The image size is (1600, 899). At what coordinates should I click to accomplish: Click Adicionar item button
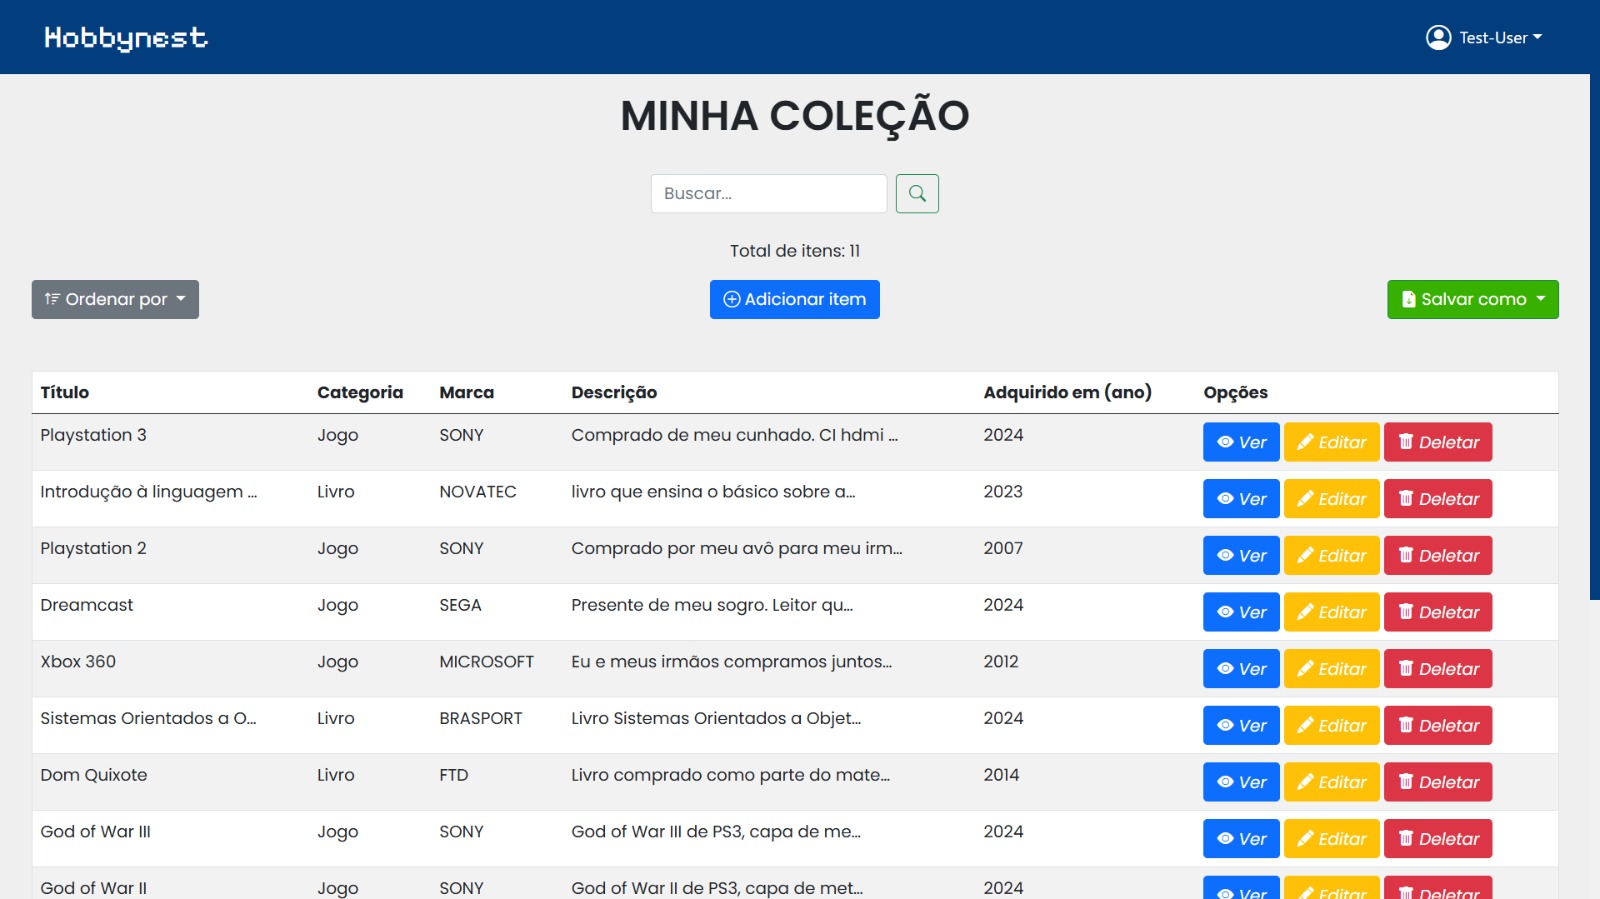(x=795, y=299)
